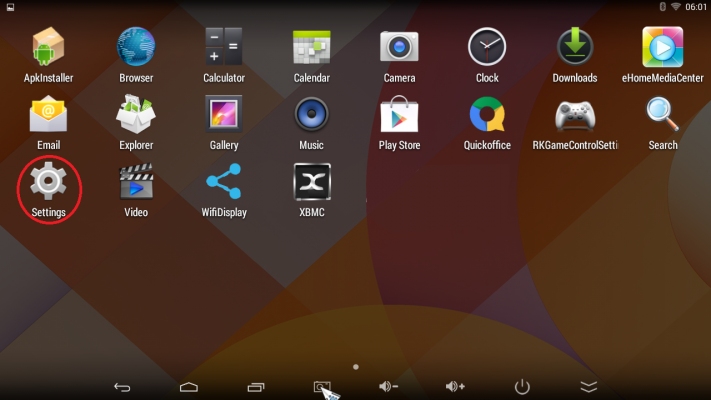
Task: Launch the Video player app
Action: point(136,190)
